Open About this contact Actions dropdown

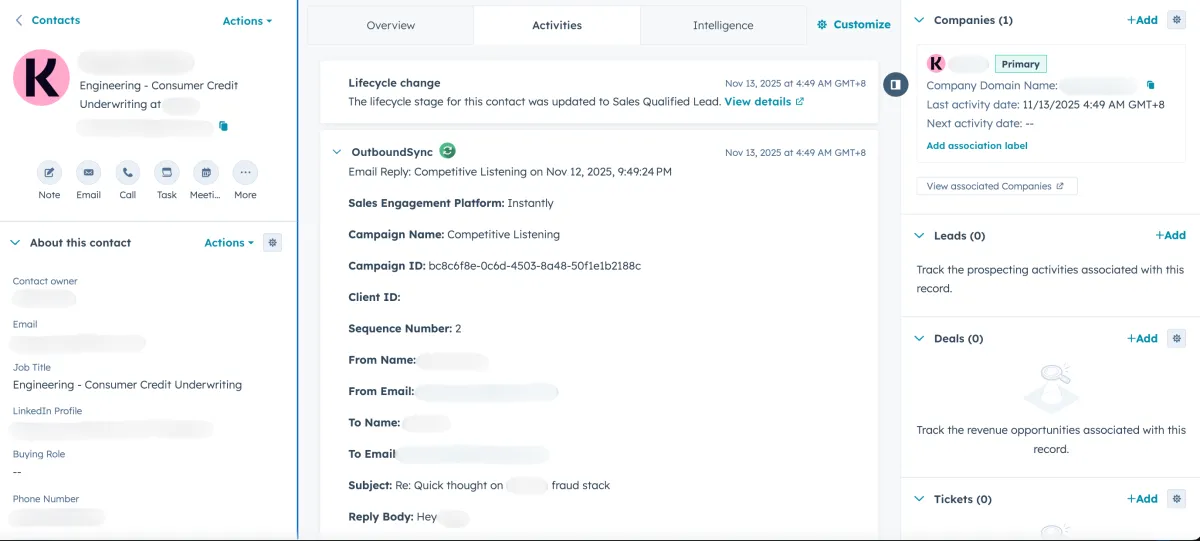229,243
